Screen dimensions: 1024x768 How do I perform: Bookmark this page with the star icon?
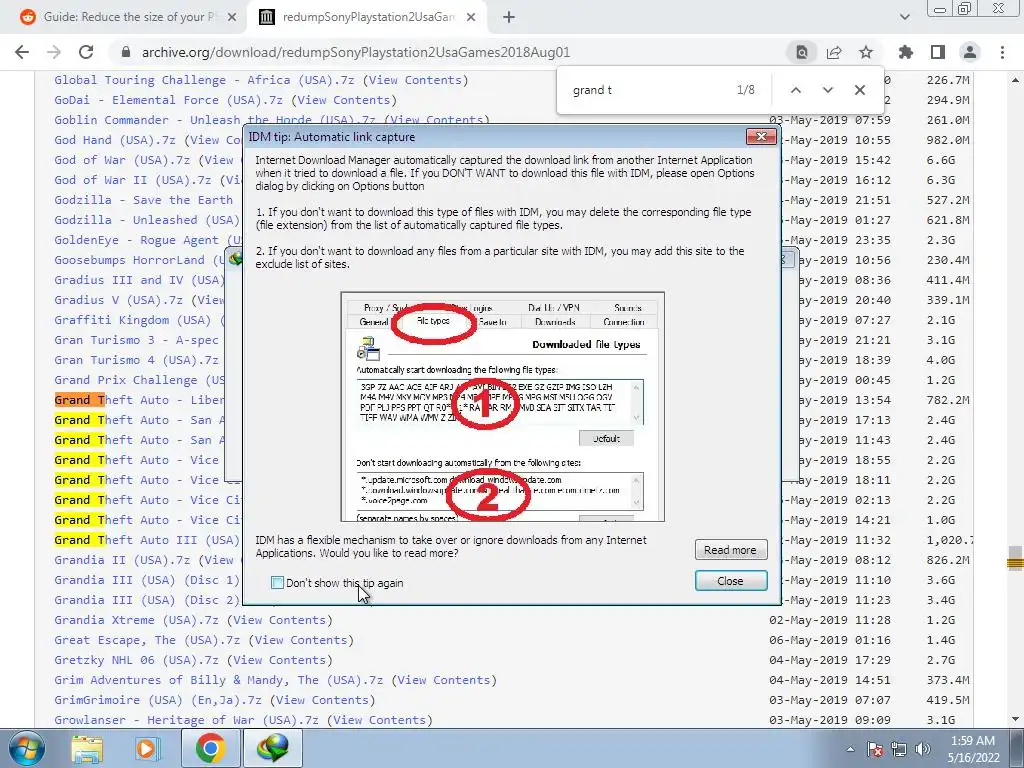[x=866, y=52]
